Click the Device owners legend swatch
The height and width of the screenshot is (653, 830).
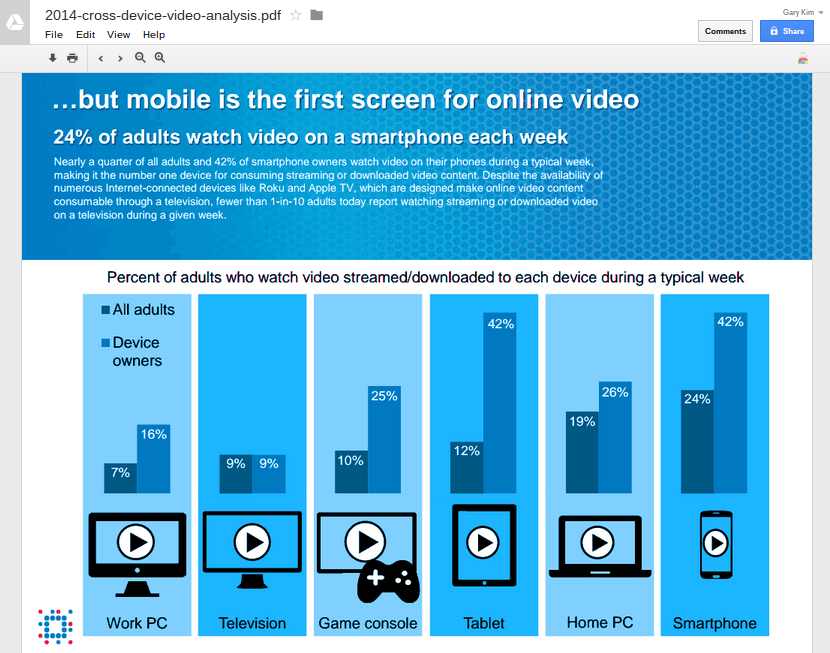pos(106,343)
